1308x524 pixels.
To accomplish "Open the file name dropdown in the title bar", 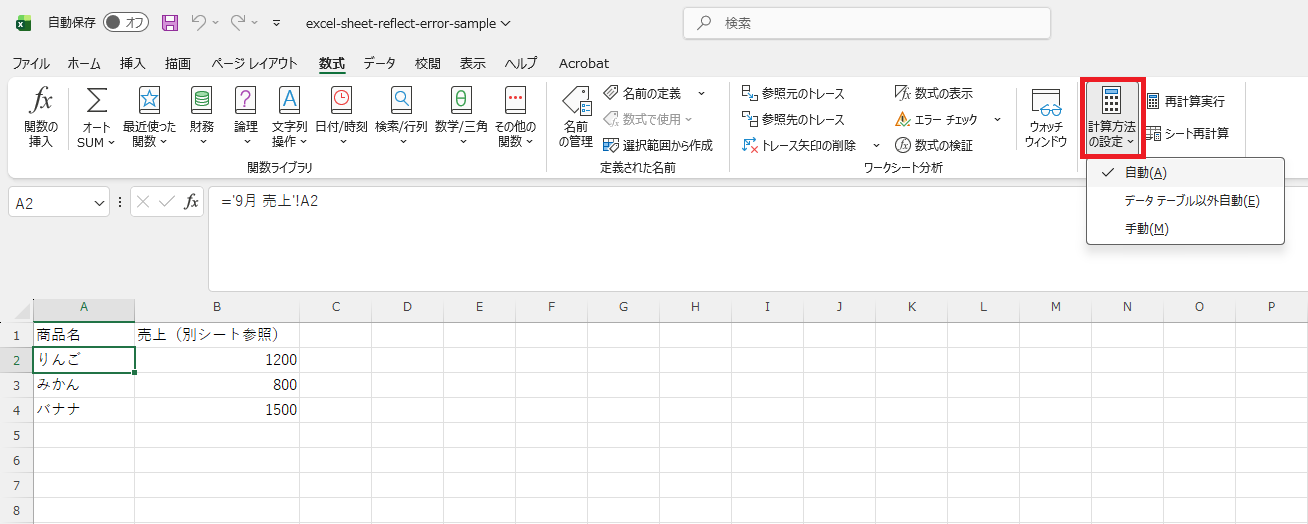I will (504, 23).
